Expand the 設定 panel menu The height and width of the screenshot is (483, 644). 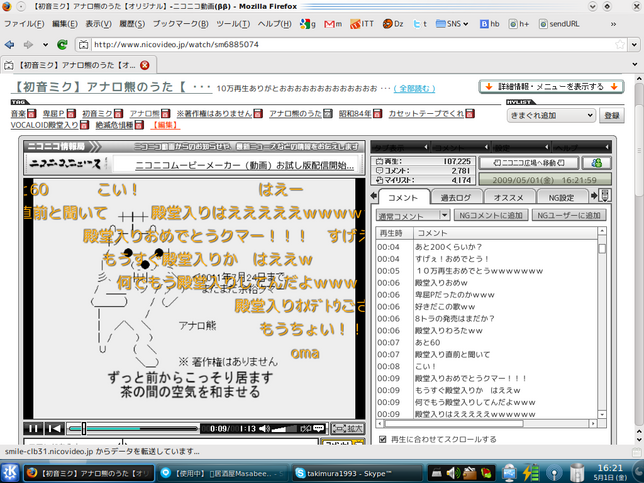click(520, 147)
